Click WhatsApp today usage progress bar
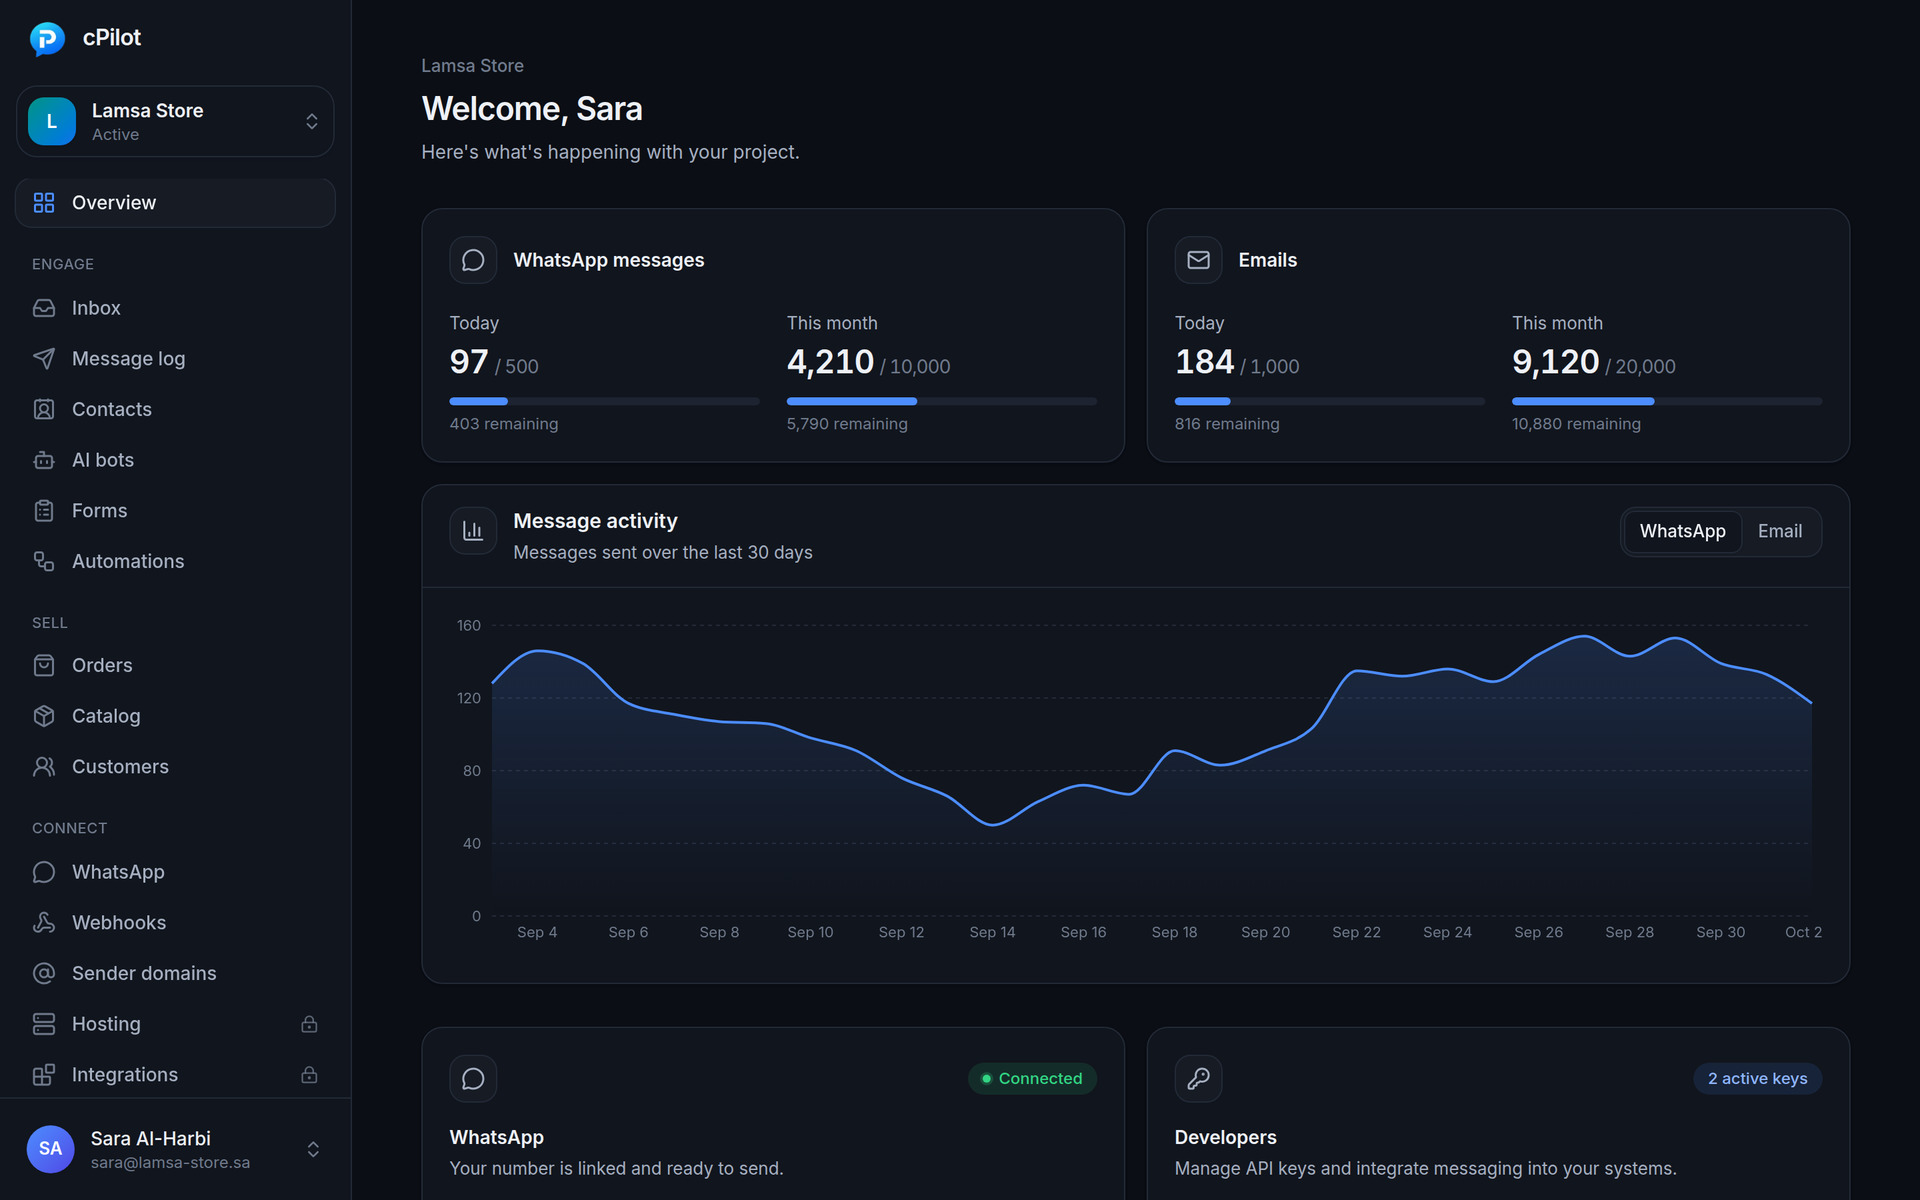 point(604,401)
